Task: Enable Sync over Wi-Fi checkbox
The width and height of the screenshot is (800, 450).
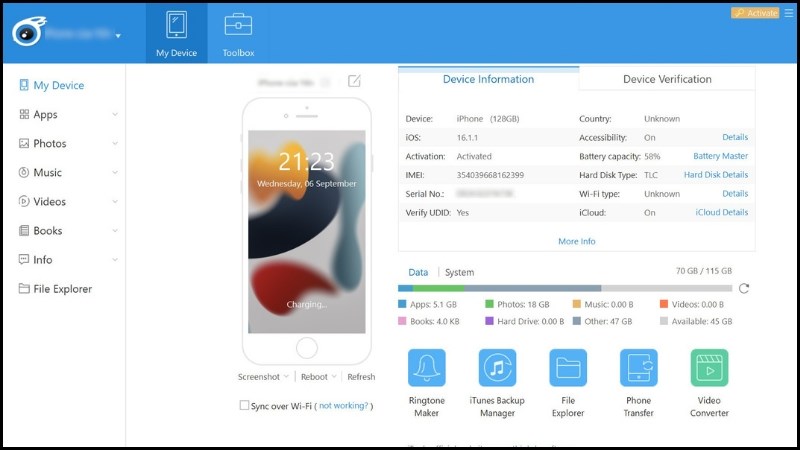Action: [x=244, y=406]
